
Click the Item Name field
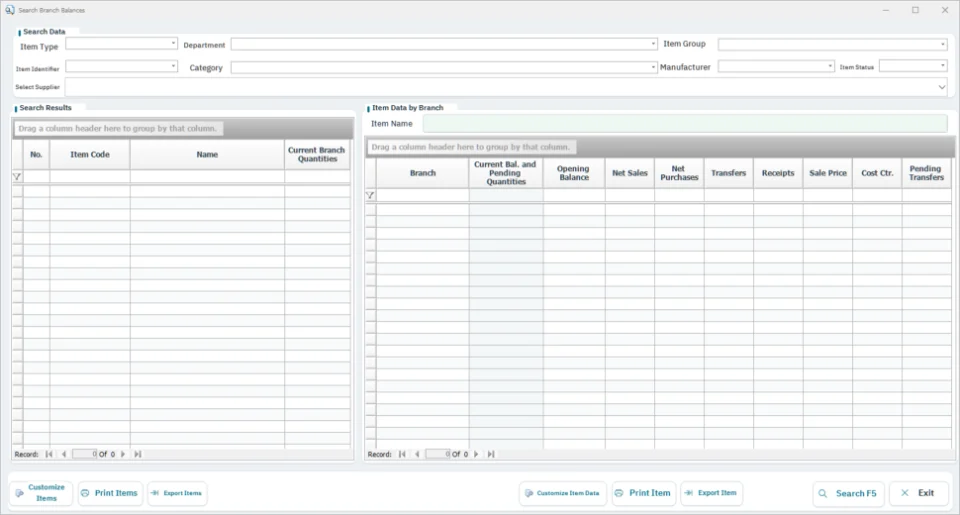(x=685, y=124)
